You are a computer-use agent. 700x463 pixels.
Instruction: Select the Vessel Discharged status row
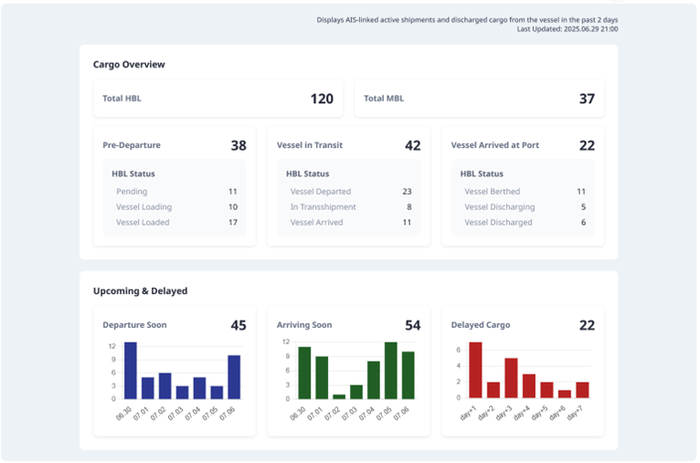coord(523,222)
